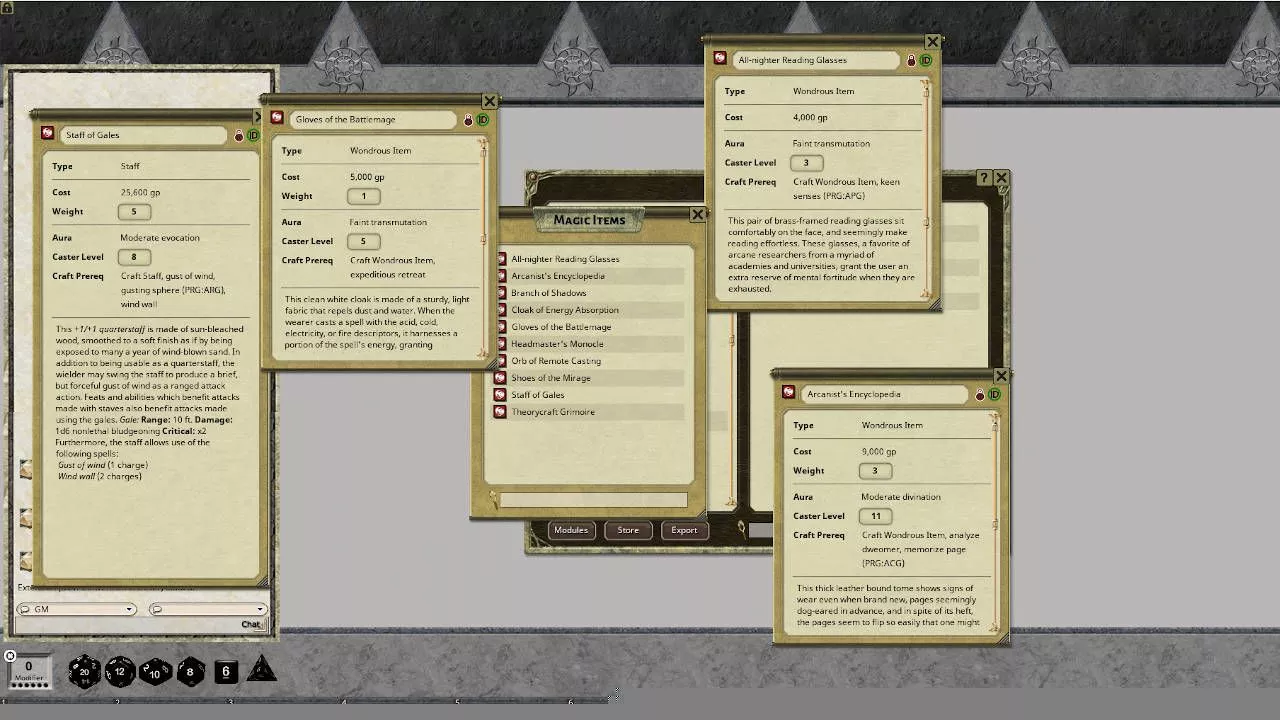The height and width of the screenshot is (720, 1280).
Task: Open link icon for Orb of Remote Casting
Action: (x=501, y=361)
